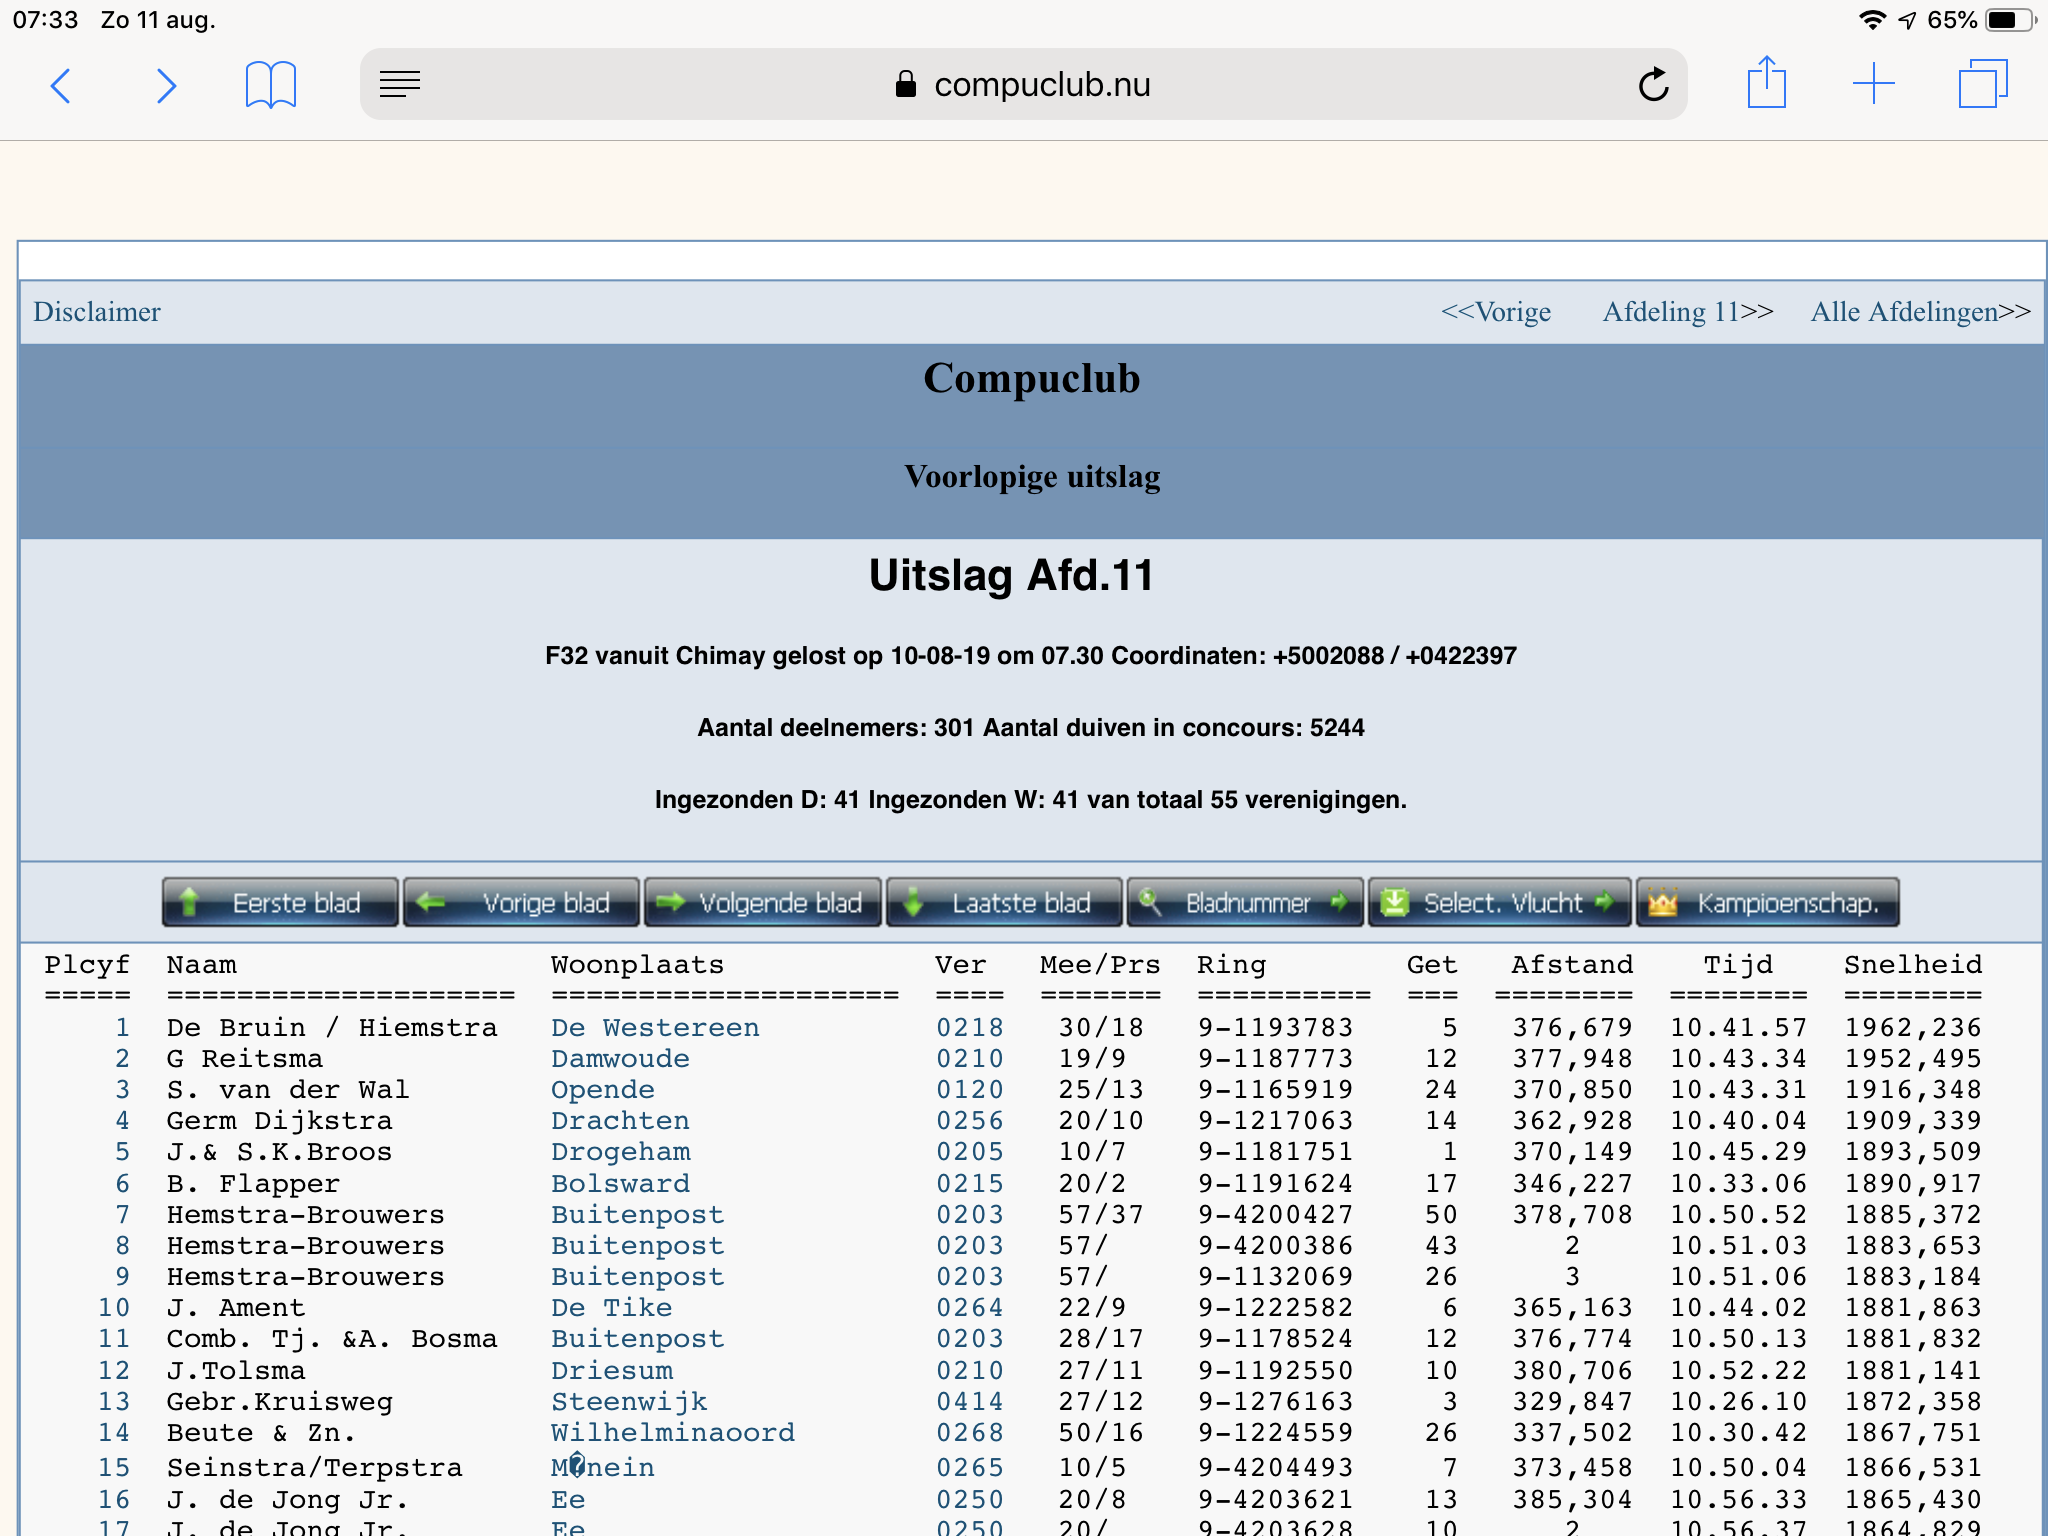Tap the padlock icon in address bar
Image resolution: width=2048 pixels, height=1536 pixels.
pos(905,84)
